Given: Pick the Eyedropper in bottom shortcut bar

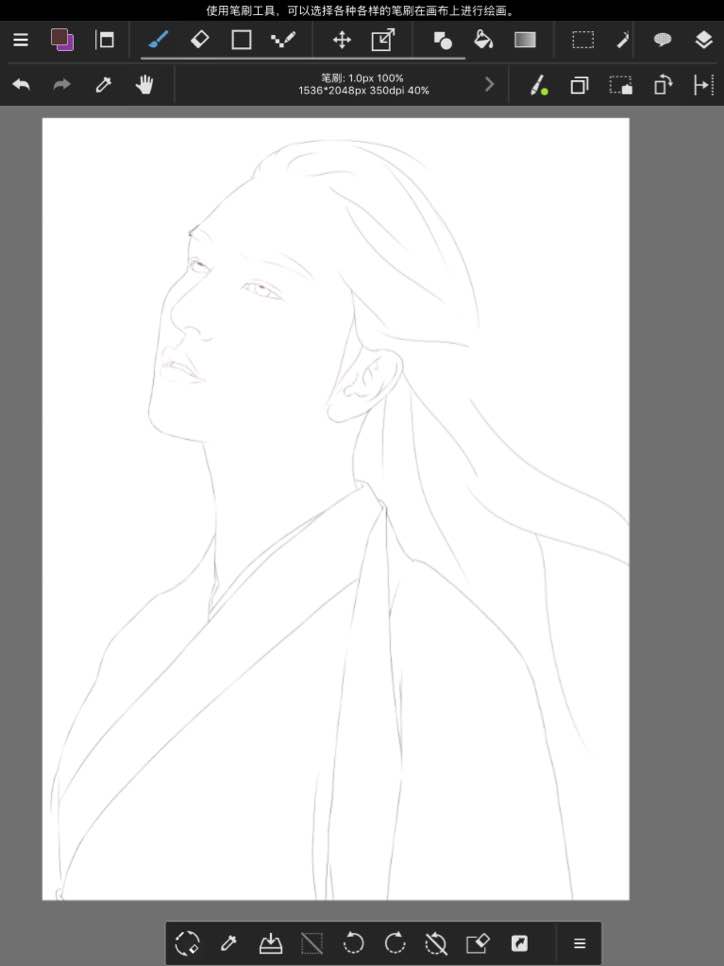Looking at the screenshot, I should 229,943.
